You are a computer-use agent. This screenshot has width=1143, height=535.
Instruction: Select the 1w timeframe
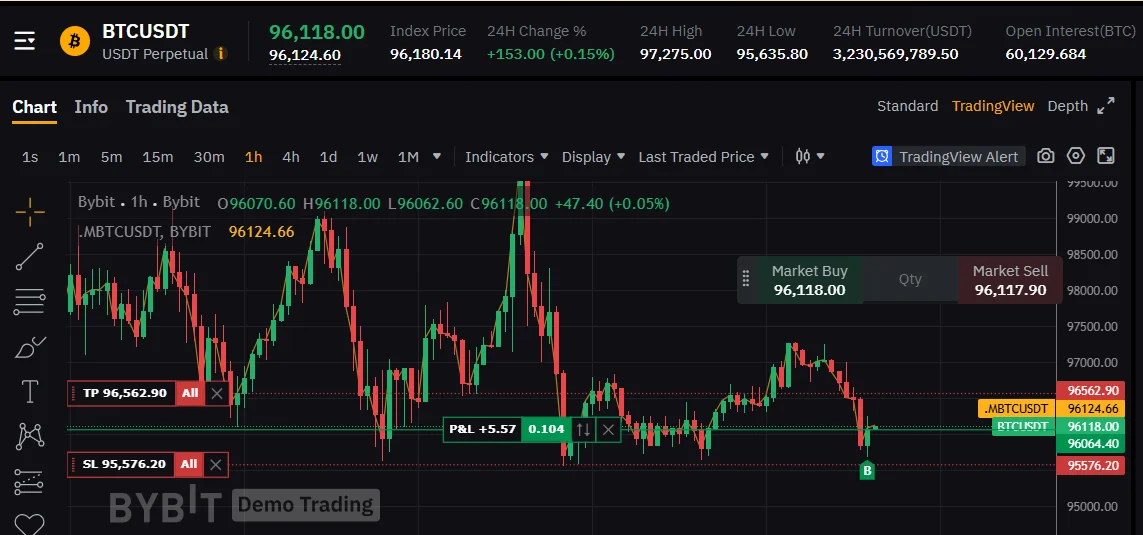point(367,157)
